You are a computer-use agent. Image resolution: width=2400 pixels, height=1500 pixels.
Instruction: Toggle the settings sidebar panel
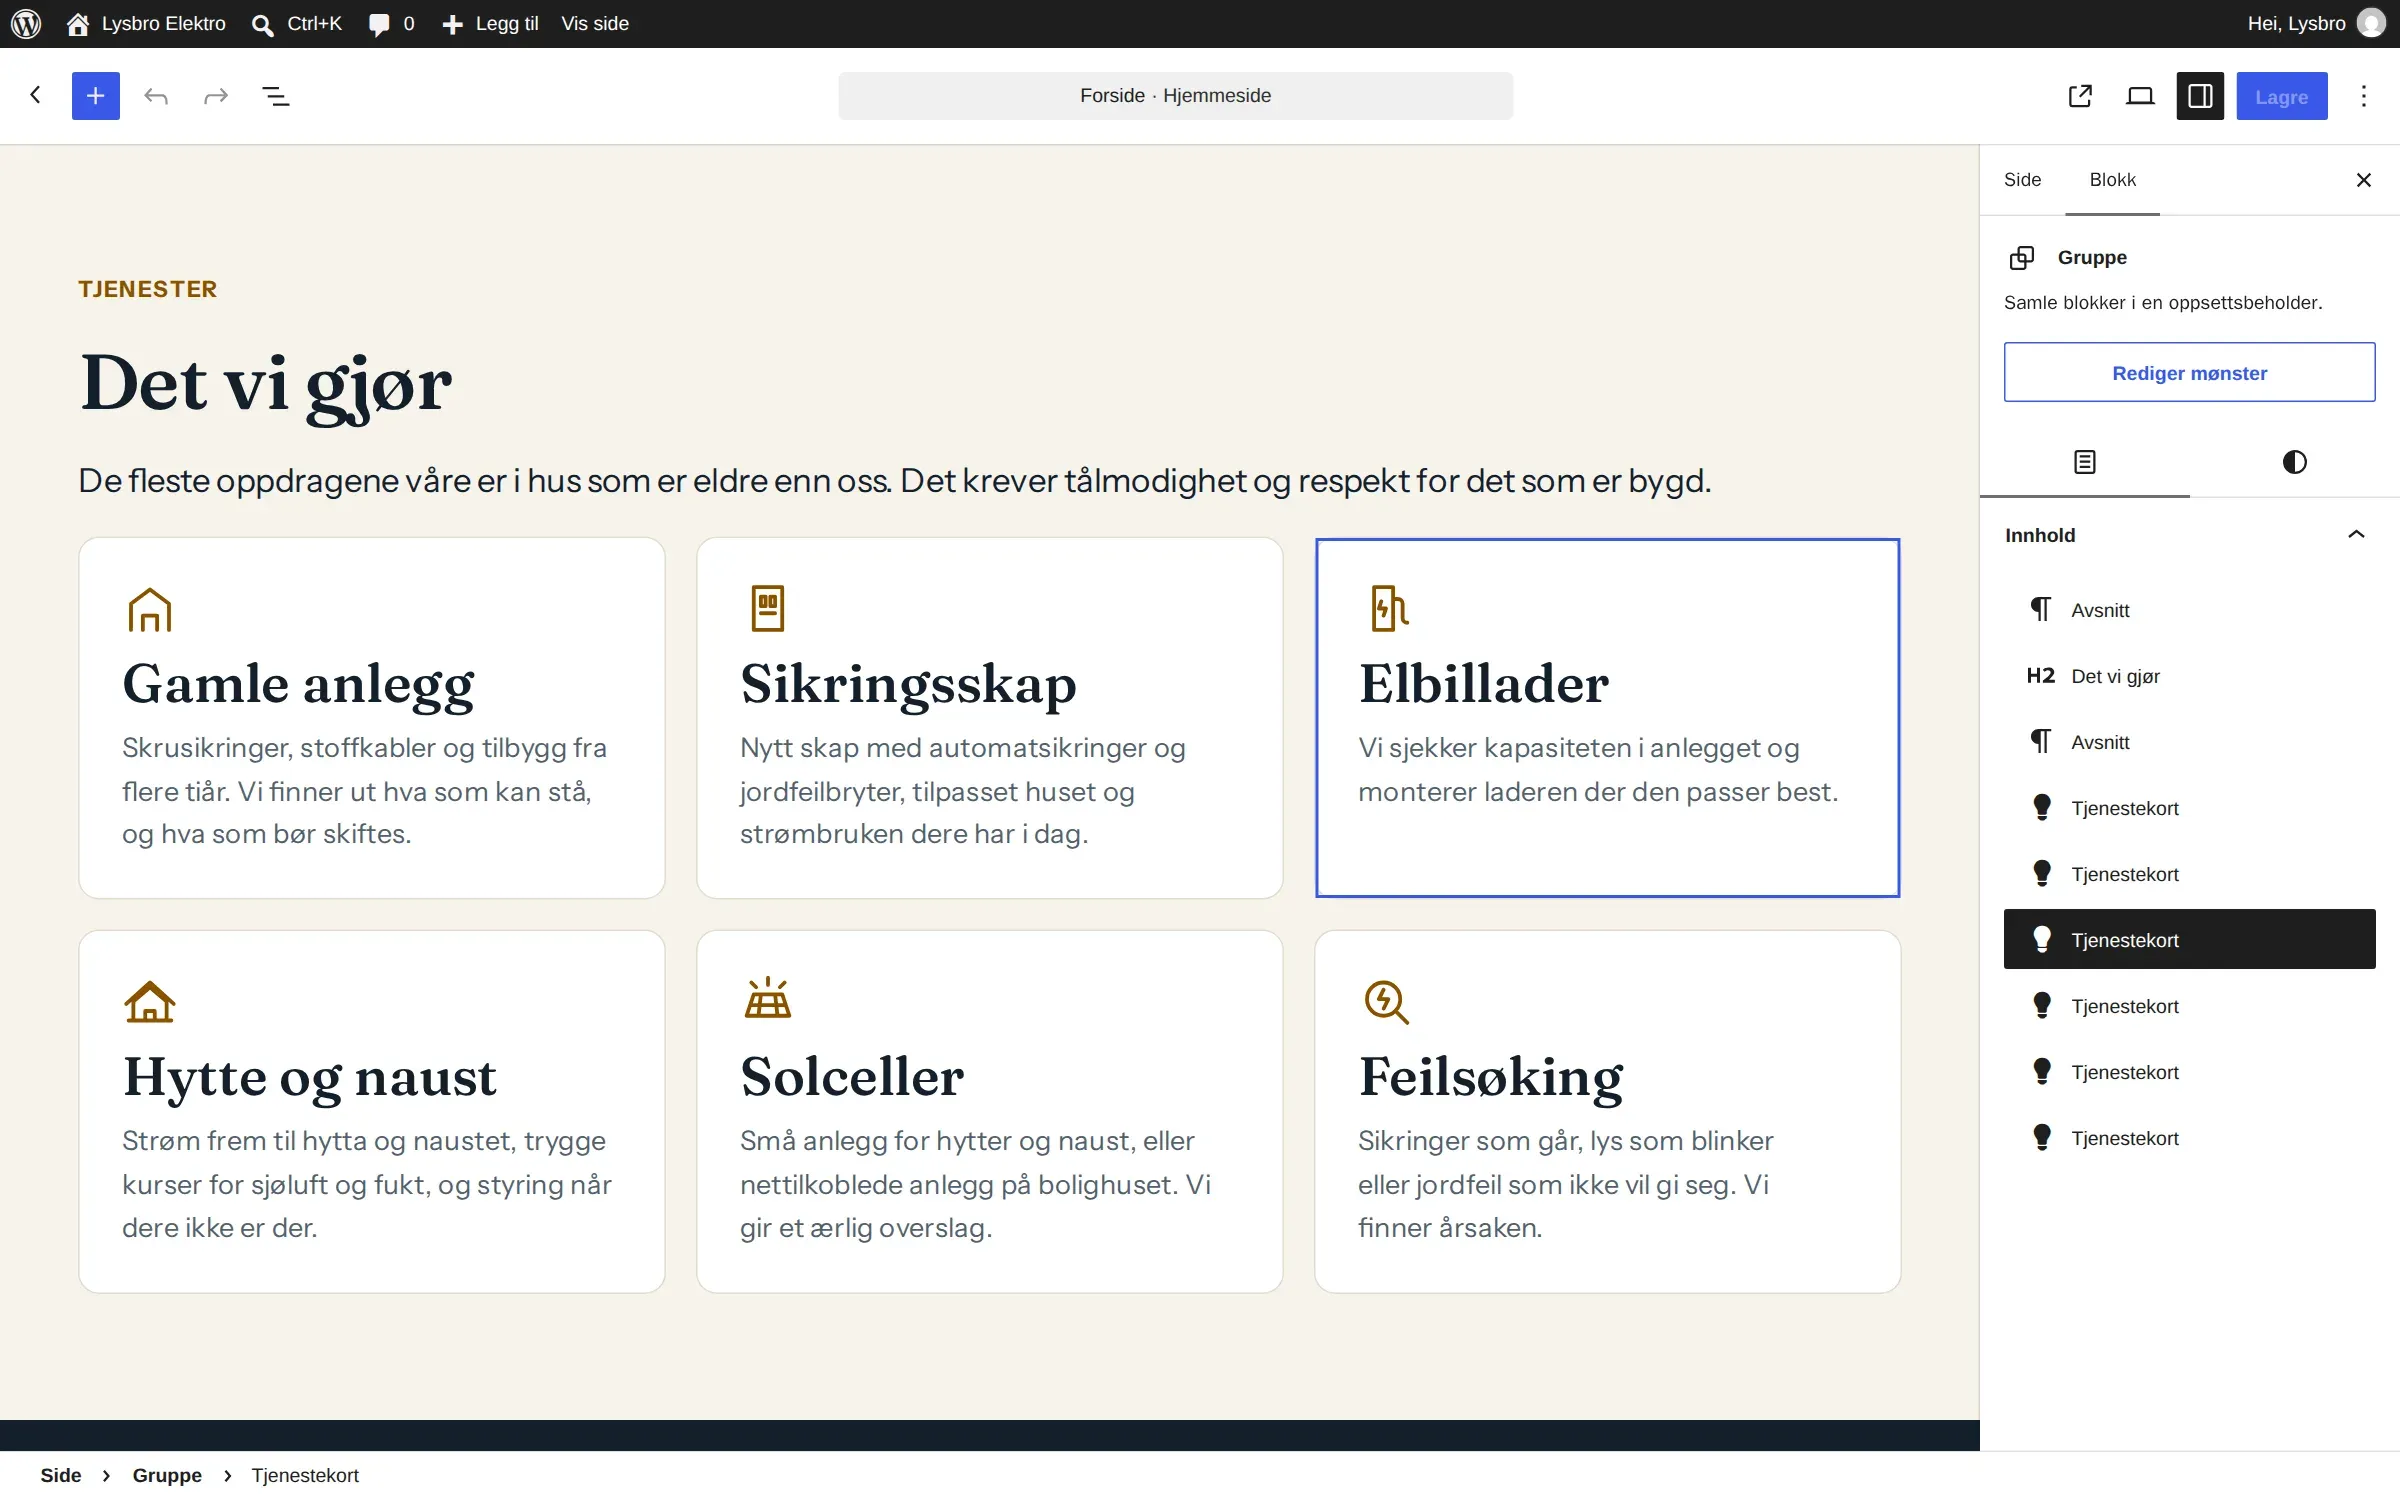(2200, 96)
